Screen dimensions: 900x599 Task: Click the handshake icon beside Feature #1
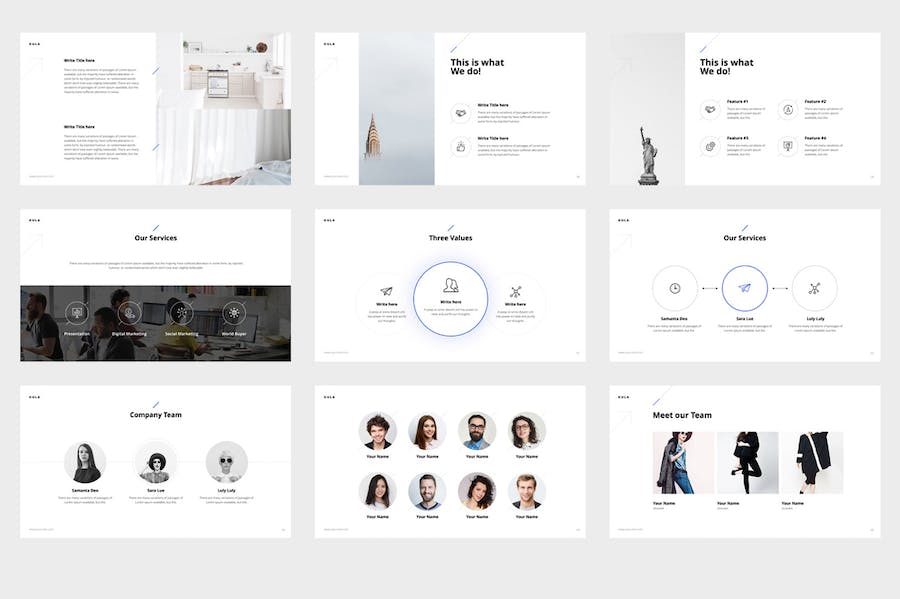[x=709, y=109]
